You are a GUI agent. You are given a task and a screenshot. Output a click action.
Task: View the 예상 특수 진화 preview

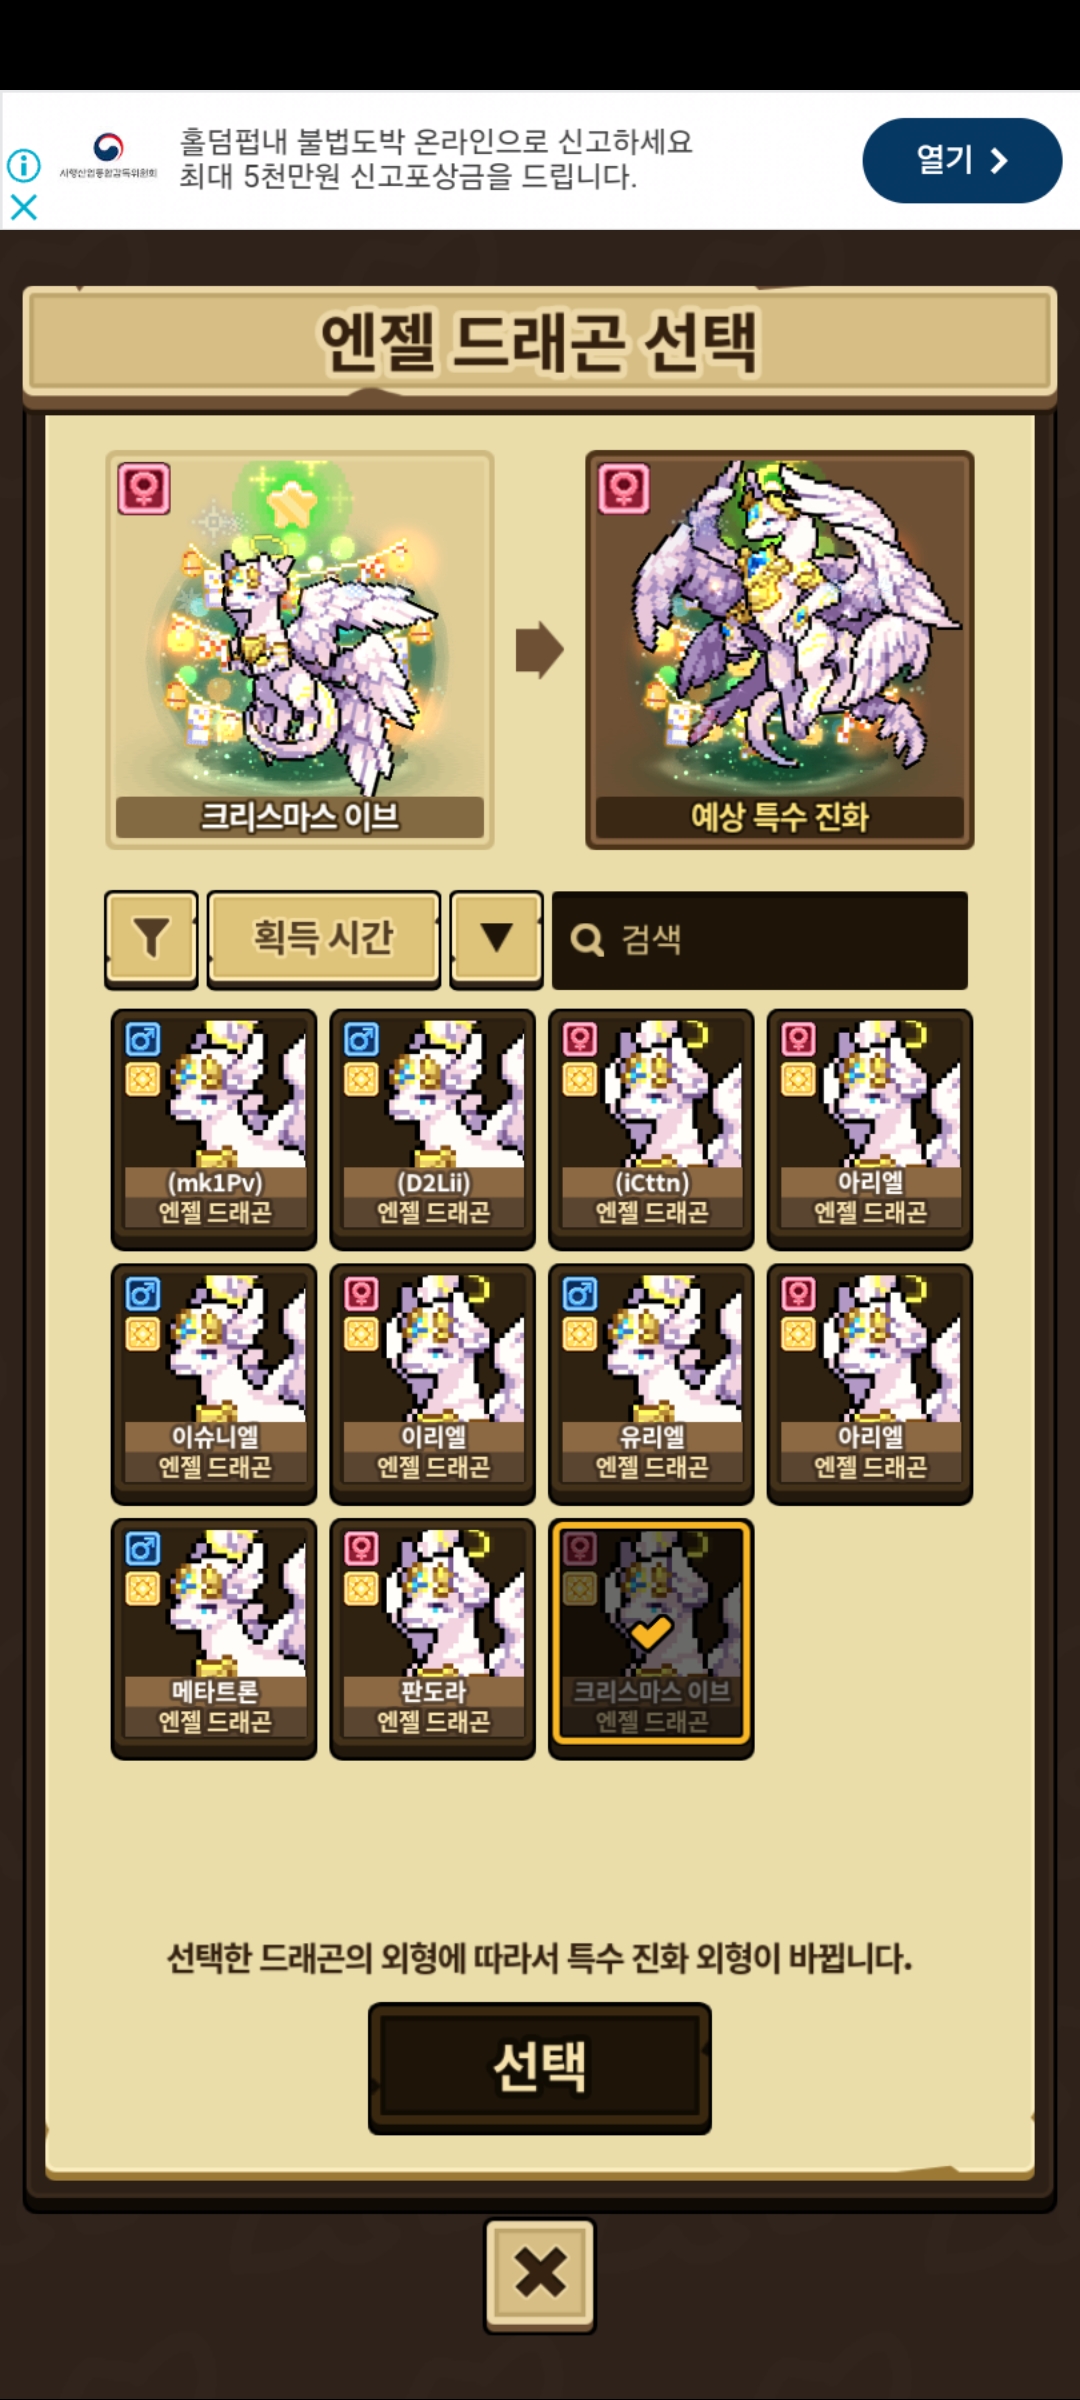[779, 650]
